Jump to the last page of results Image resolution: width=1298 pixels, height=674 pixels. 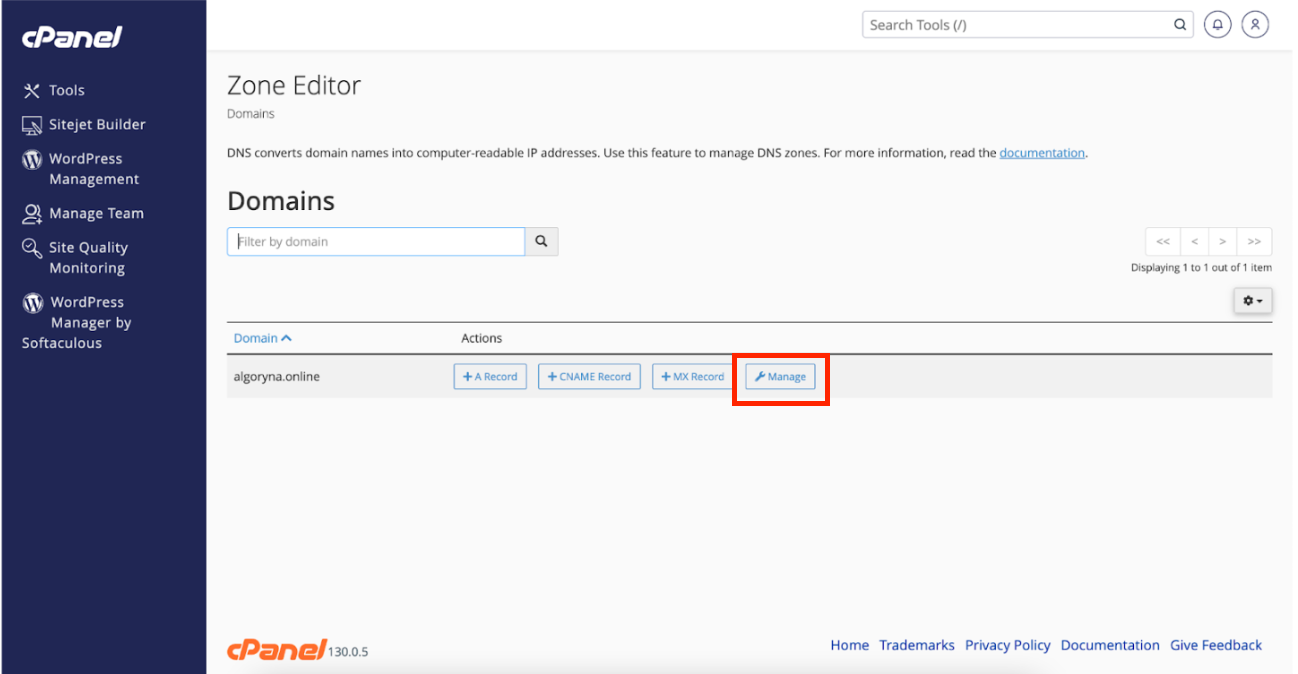tap(1254, 241)
